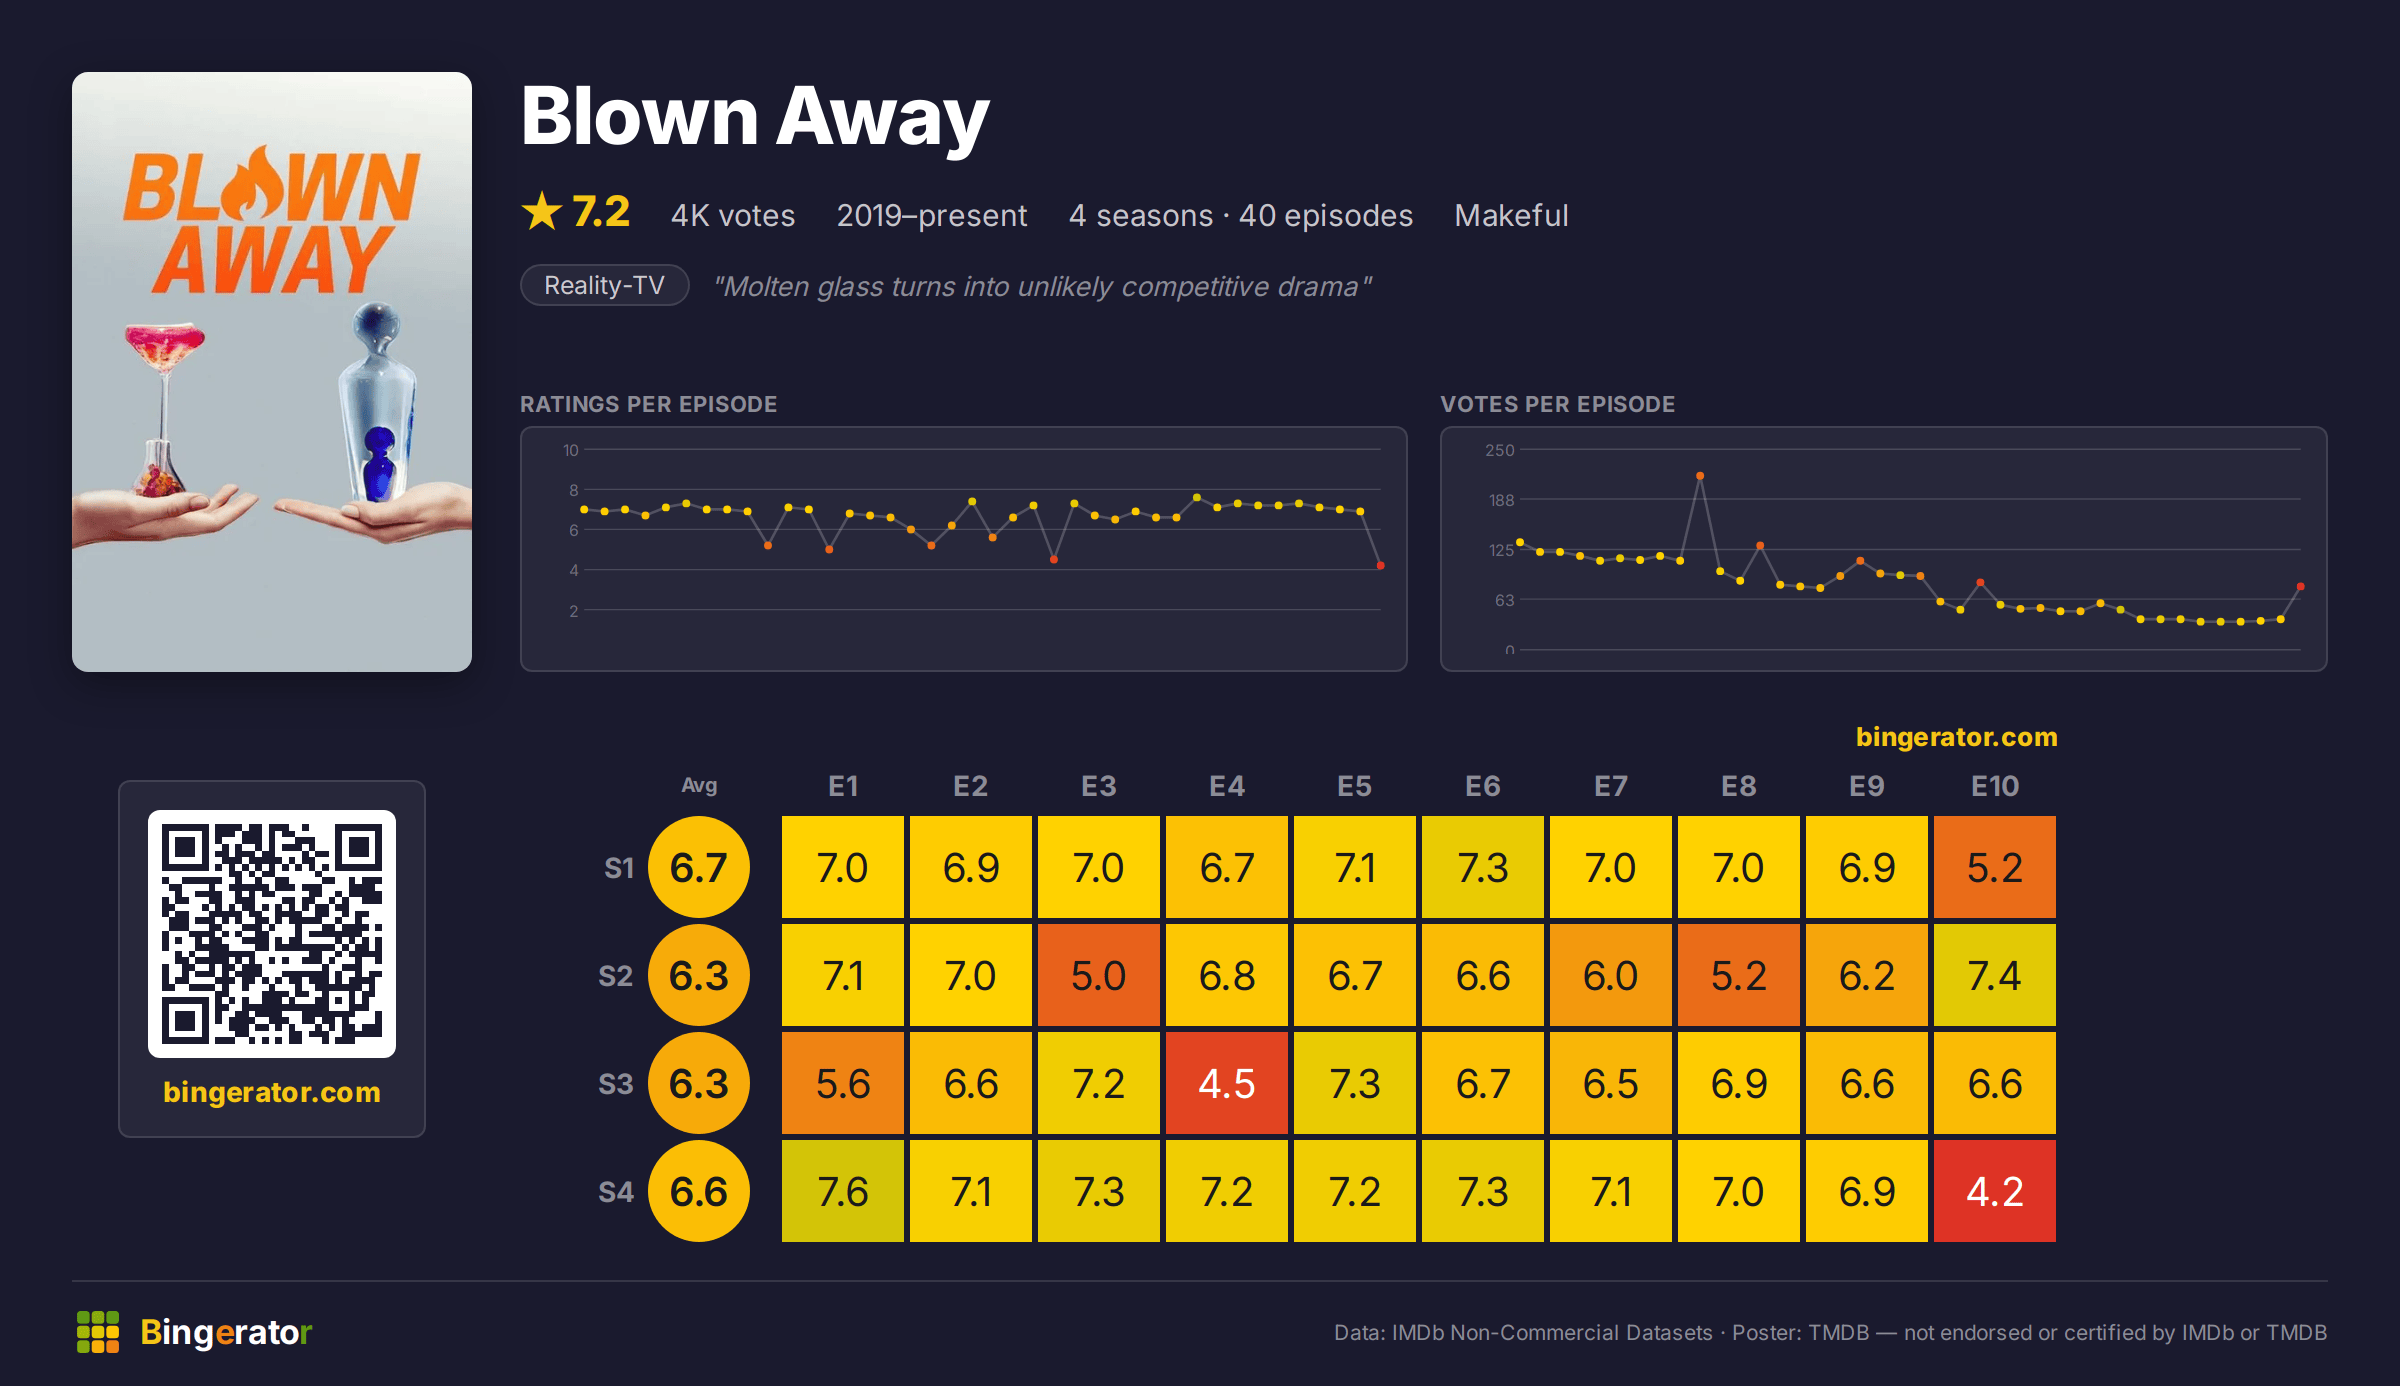Click the S3 E4 red 4.5 cell

(x=1227, y=1083)
